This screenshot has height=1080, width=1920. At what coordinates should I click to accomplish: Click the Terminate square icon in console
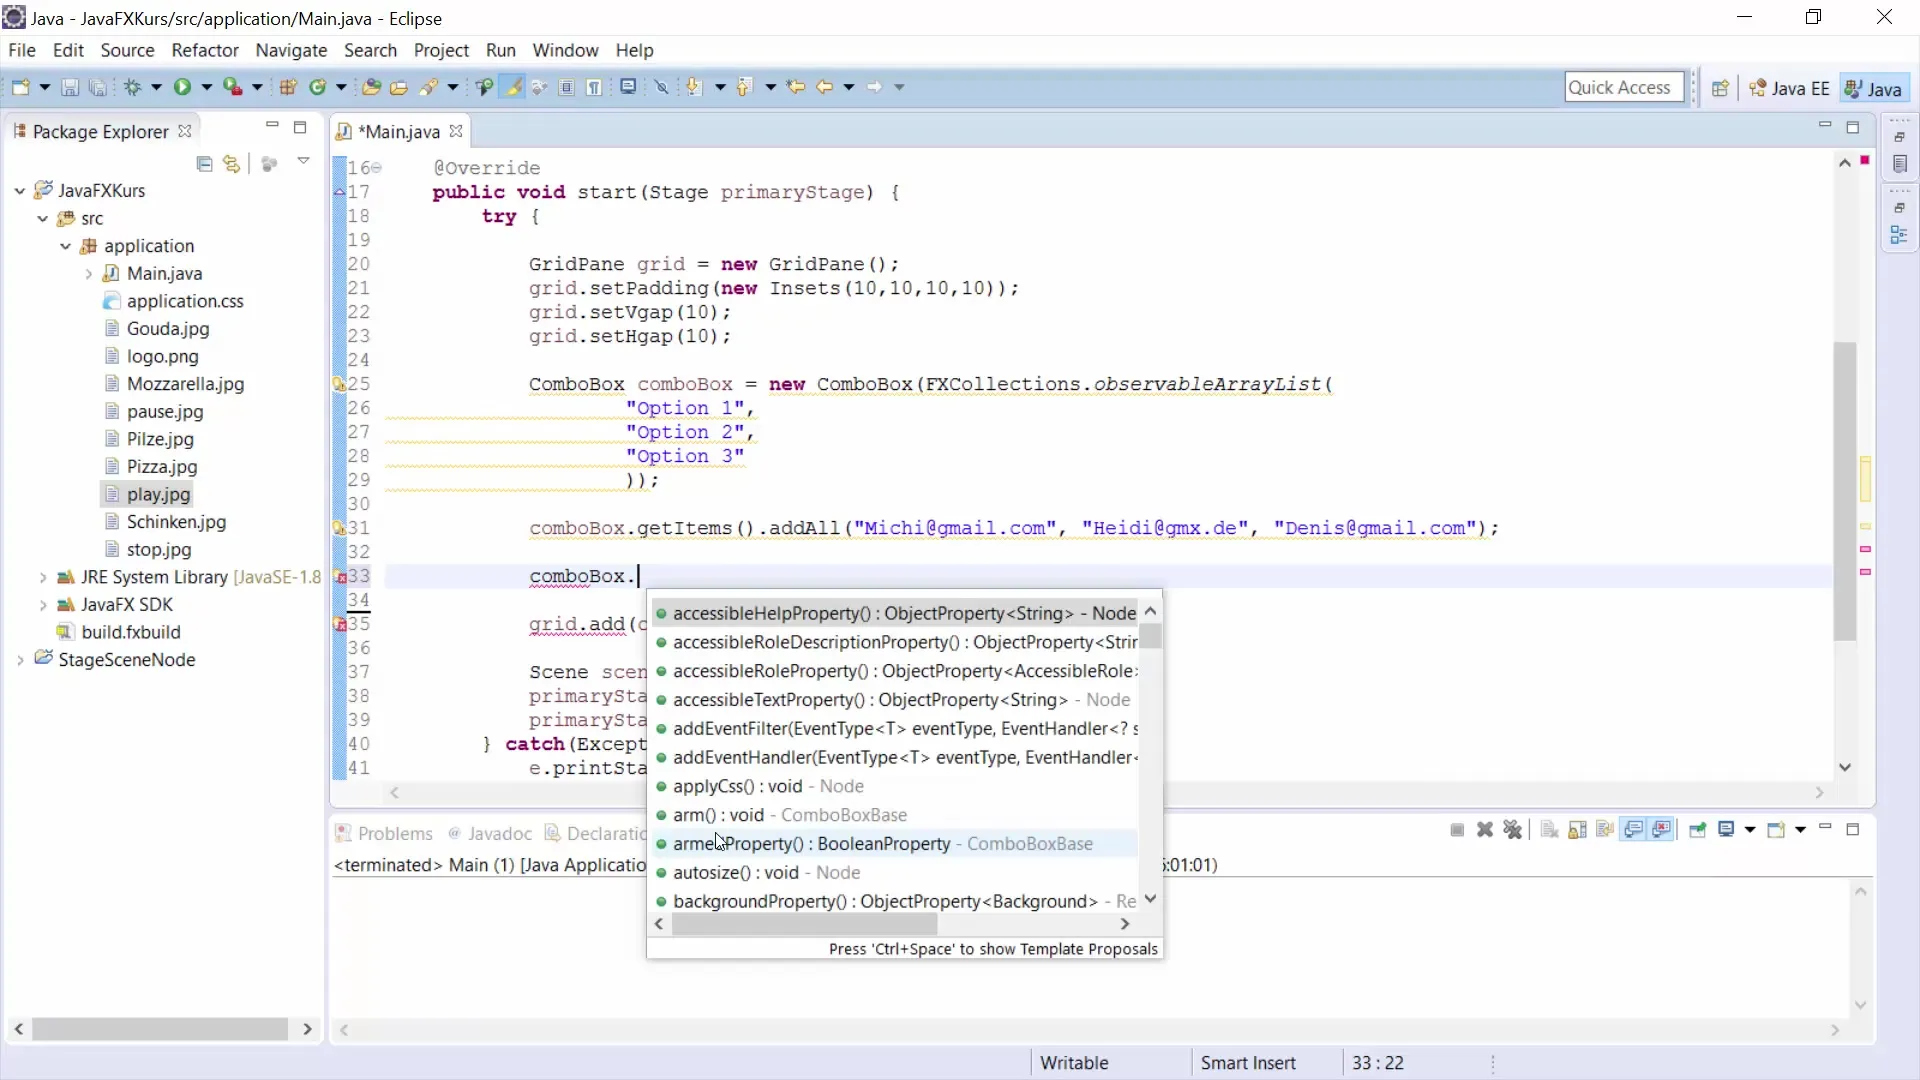coord(1457,830)
